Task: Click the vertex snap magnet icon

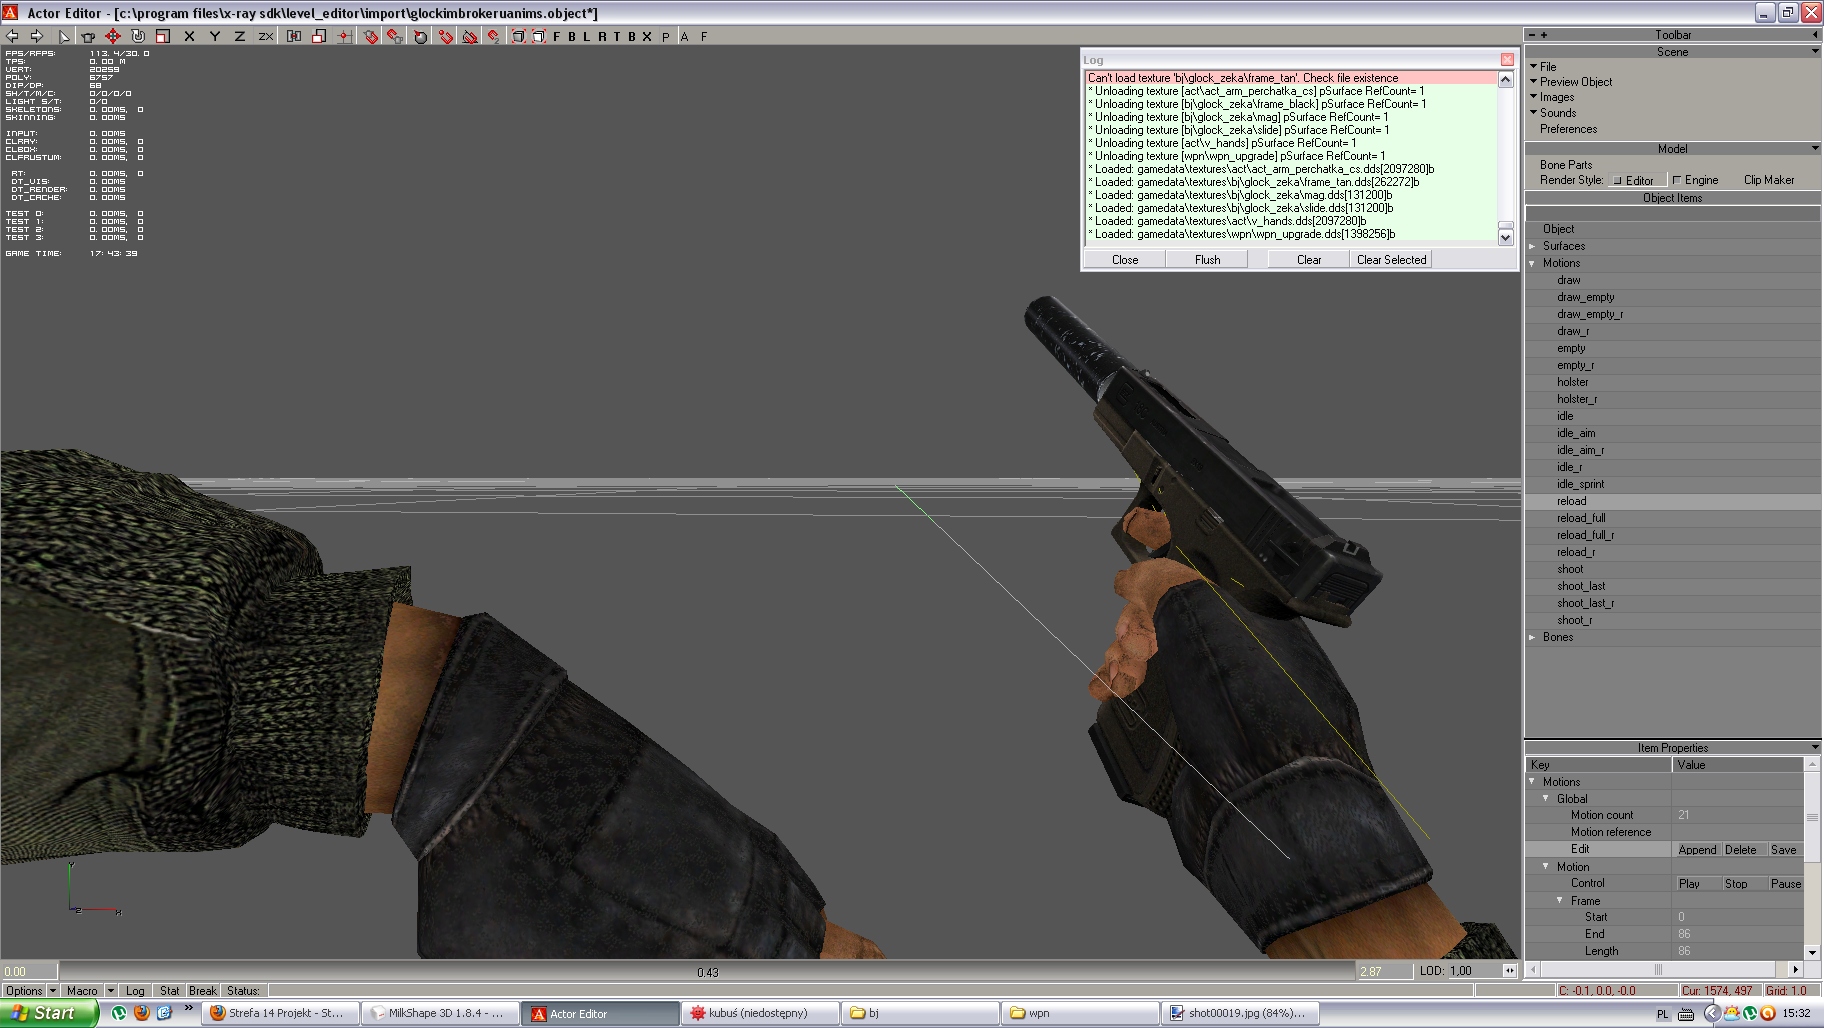Action: pos(445,36)
